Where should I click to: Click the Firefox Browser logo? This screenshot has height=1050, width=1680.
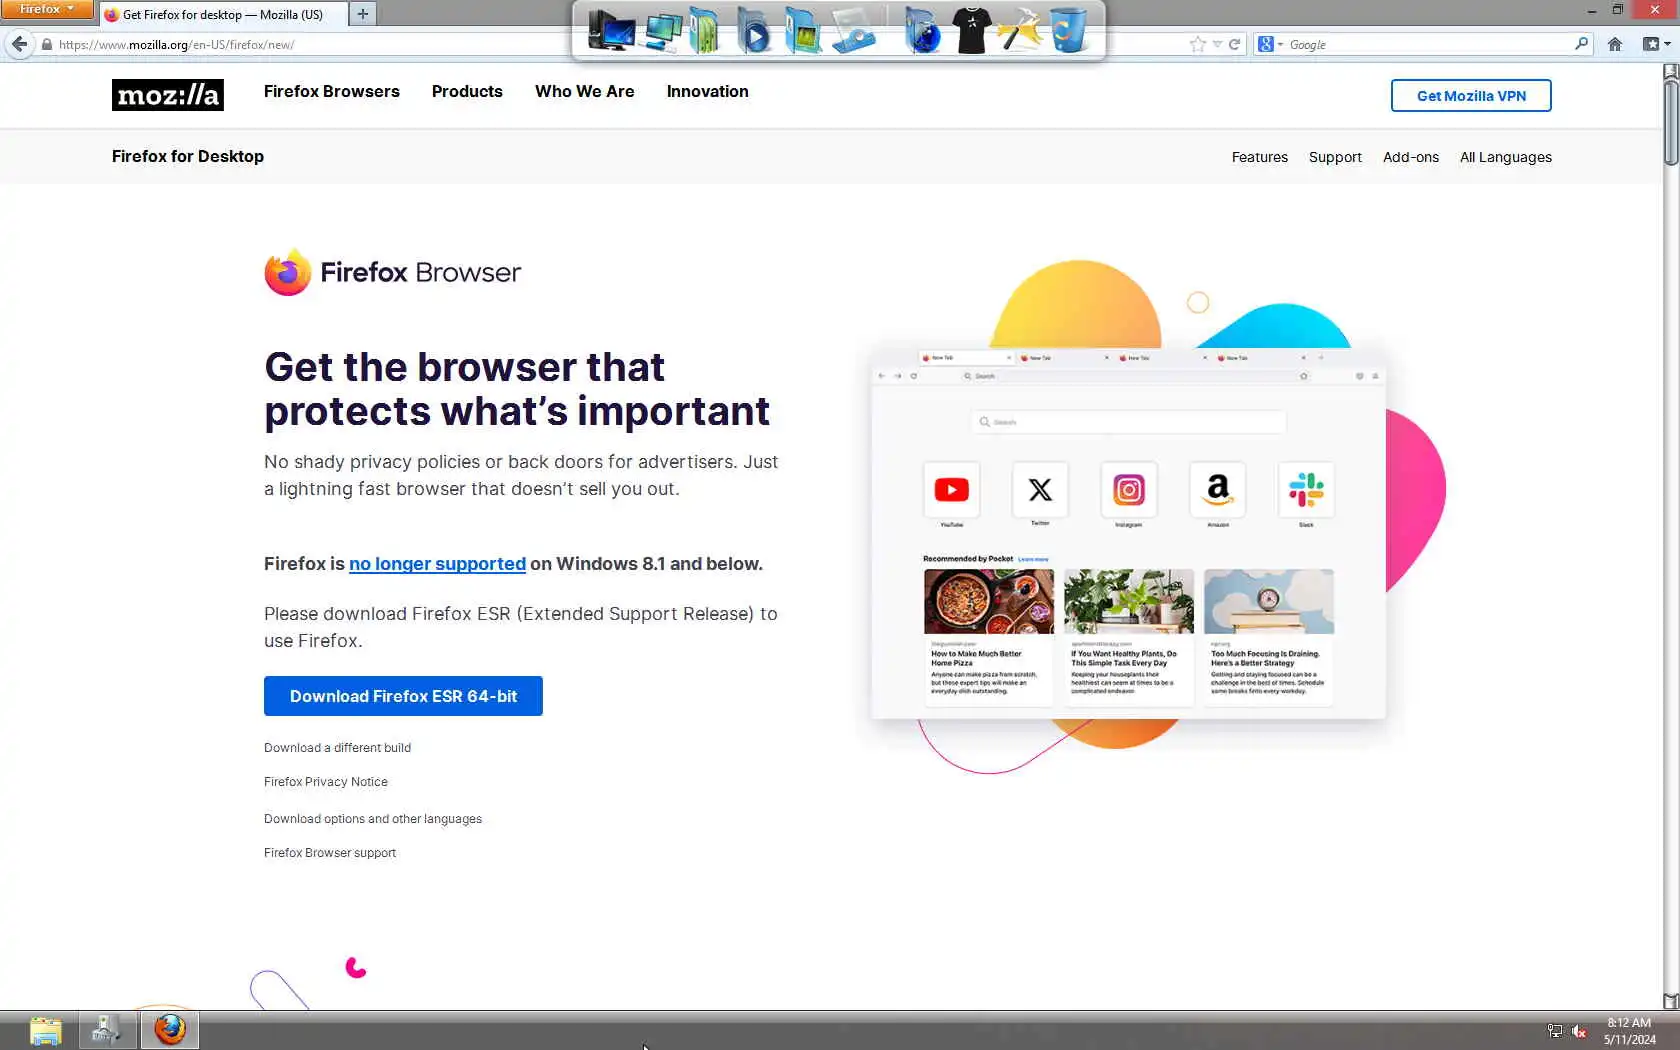pyautogui.click(x=392, y=272)
